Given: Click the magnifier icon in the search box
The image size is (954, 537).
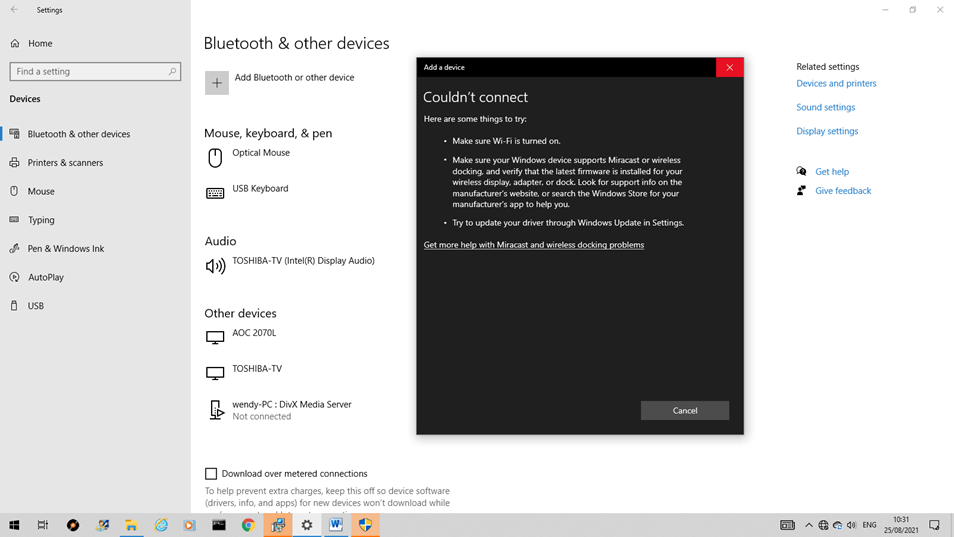Looking at the screenshot, I should (172, 71).
